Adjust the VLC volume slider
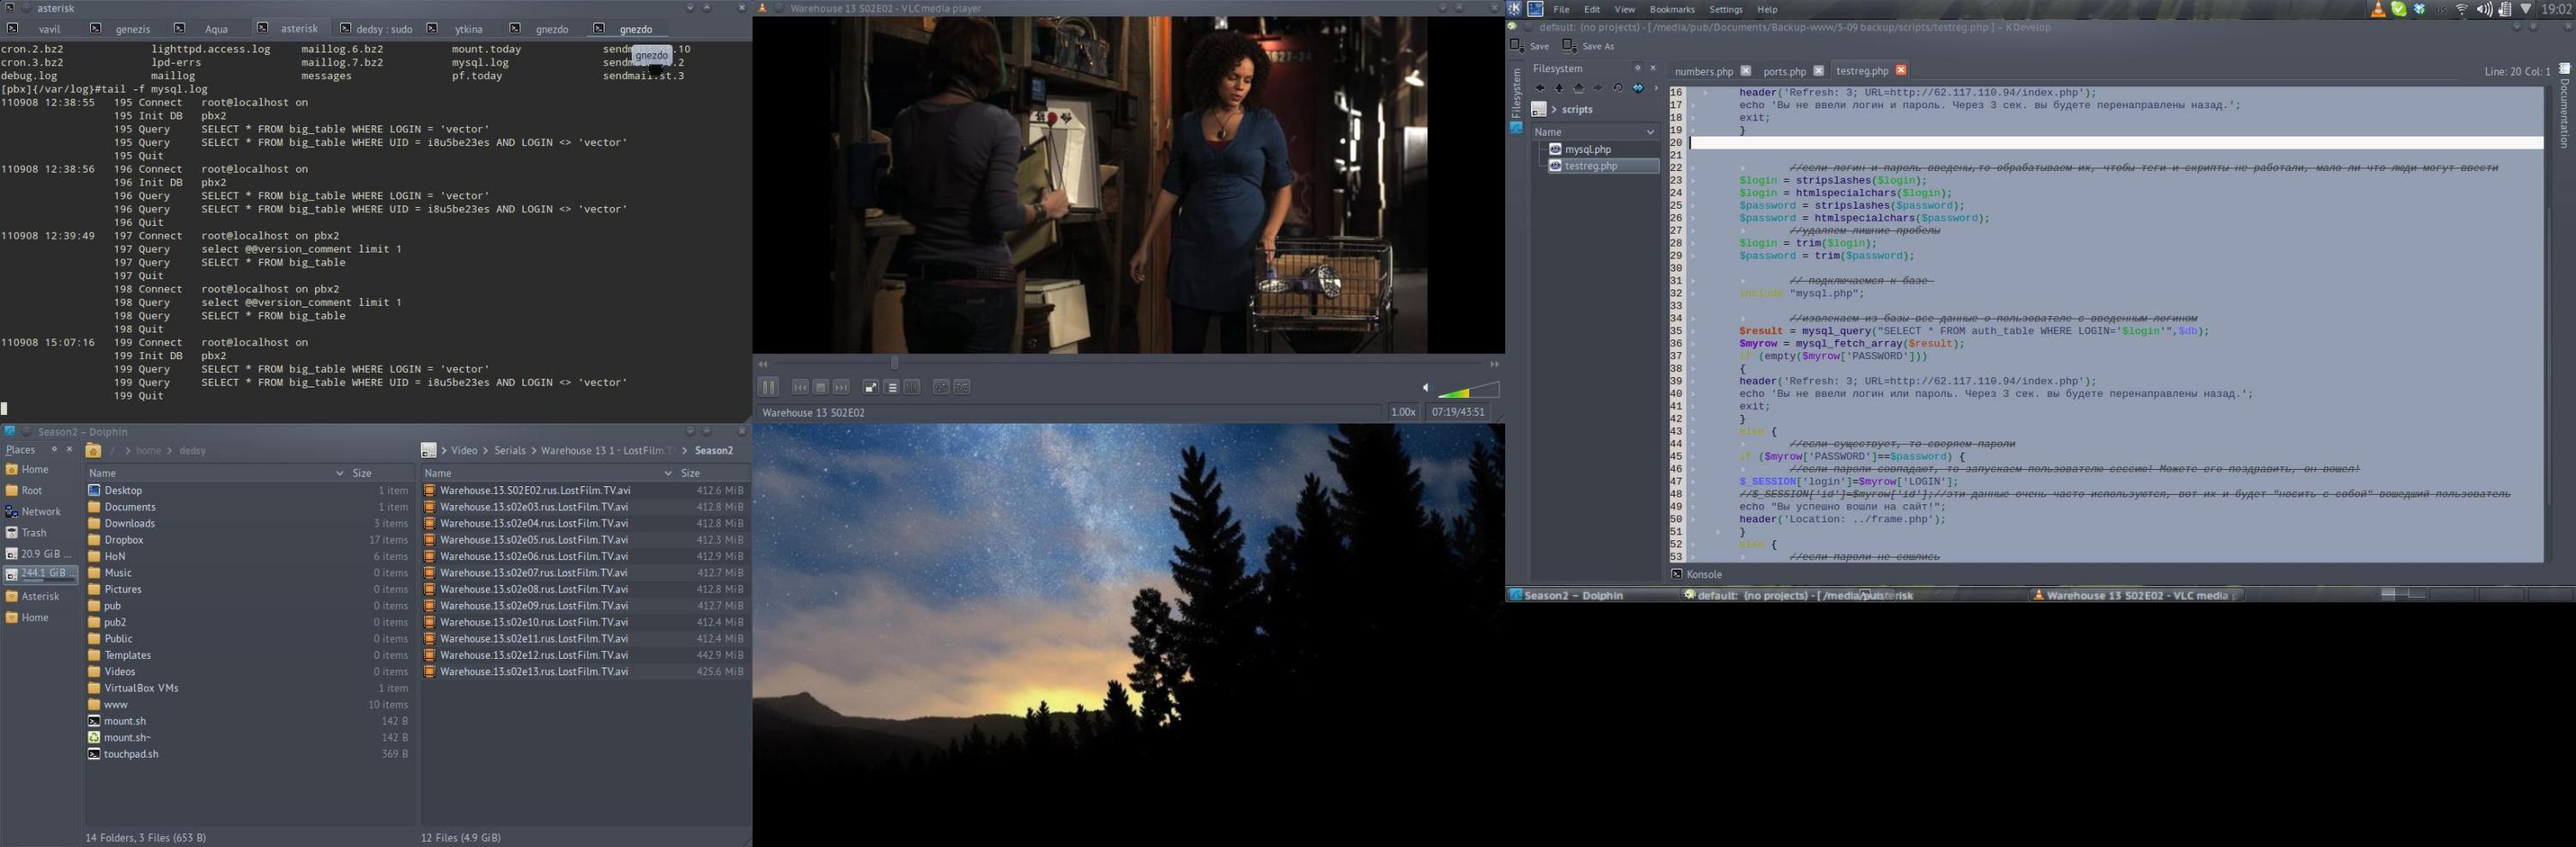The image size is (2576, 847). 1468,390
